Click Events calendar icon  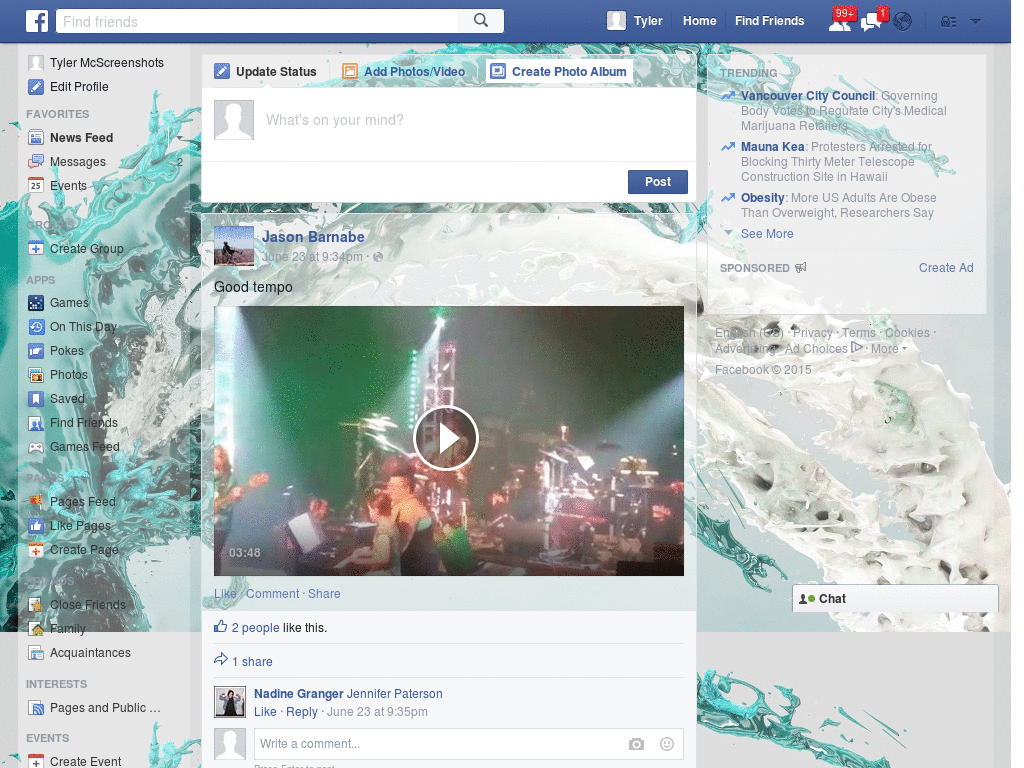(36, 185)
